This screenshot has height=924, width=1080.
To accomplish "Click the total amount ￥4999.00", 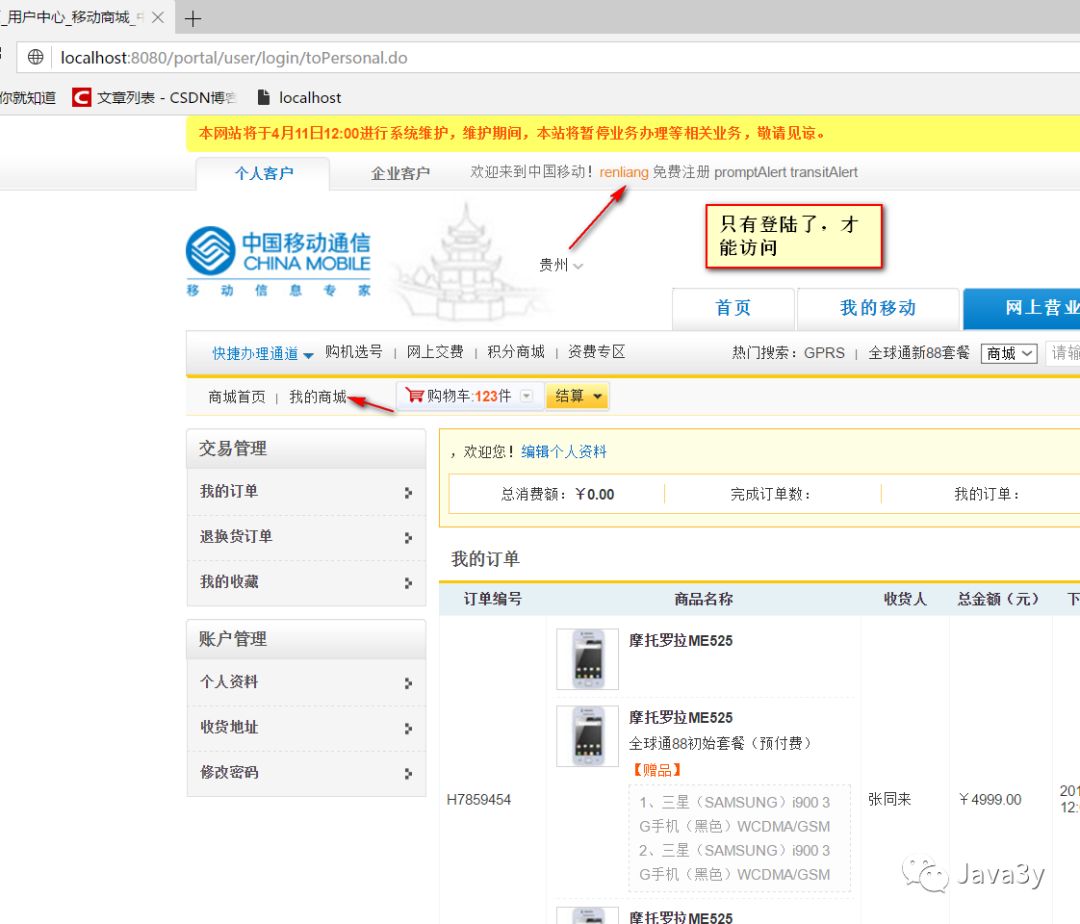I will click(990, 799).
